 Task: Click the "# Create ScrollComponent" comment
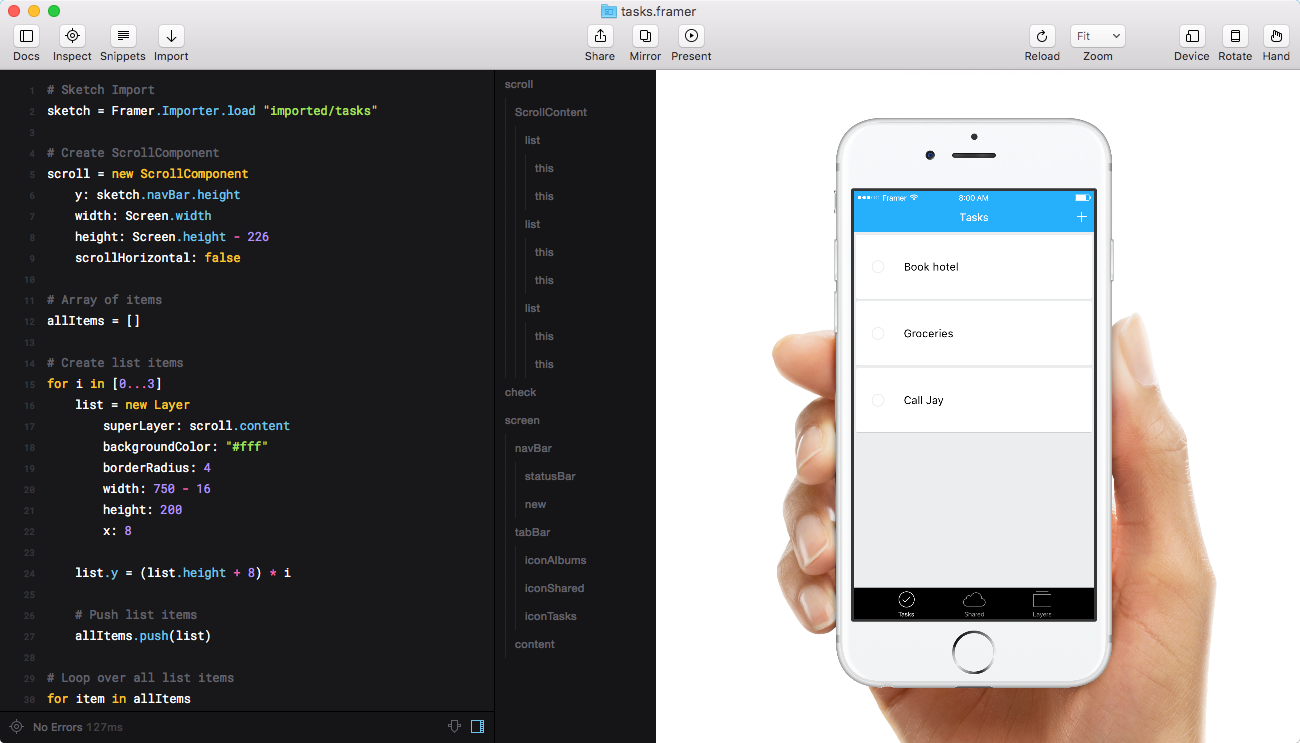click(x=133, y=153)
